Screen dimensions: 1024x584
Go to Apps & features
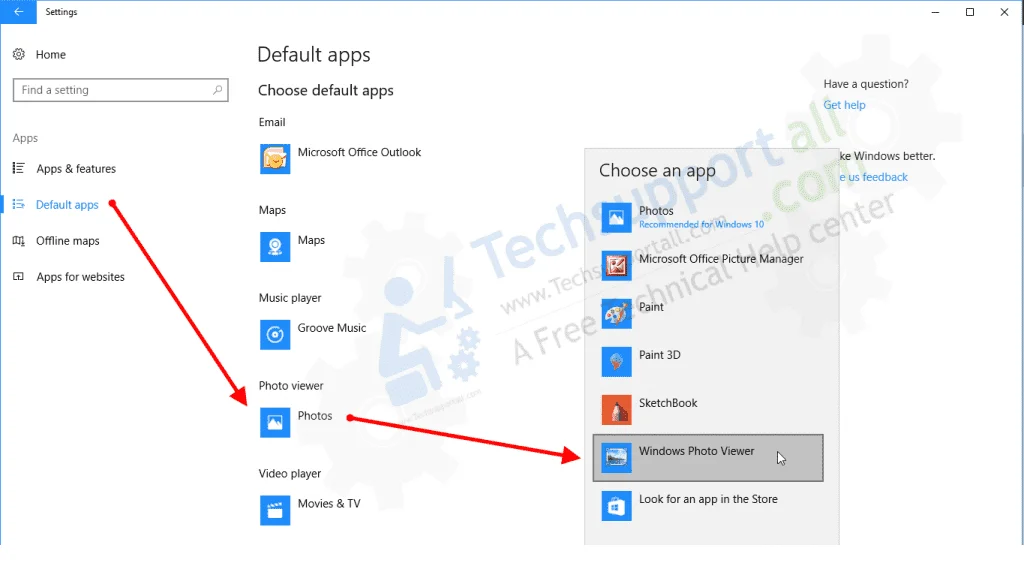click(x=76, y=169)
